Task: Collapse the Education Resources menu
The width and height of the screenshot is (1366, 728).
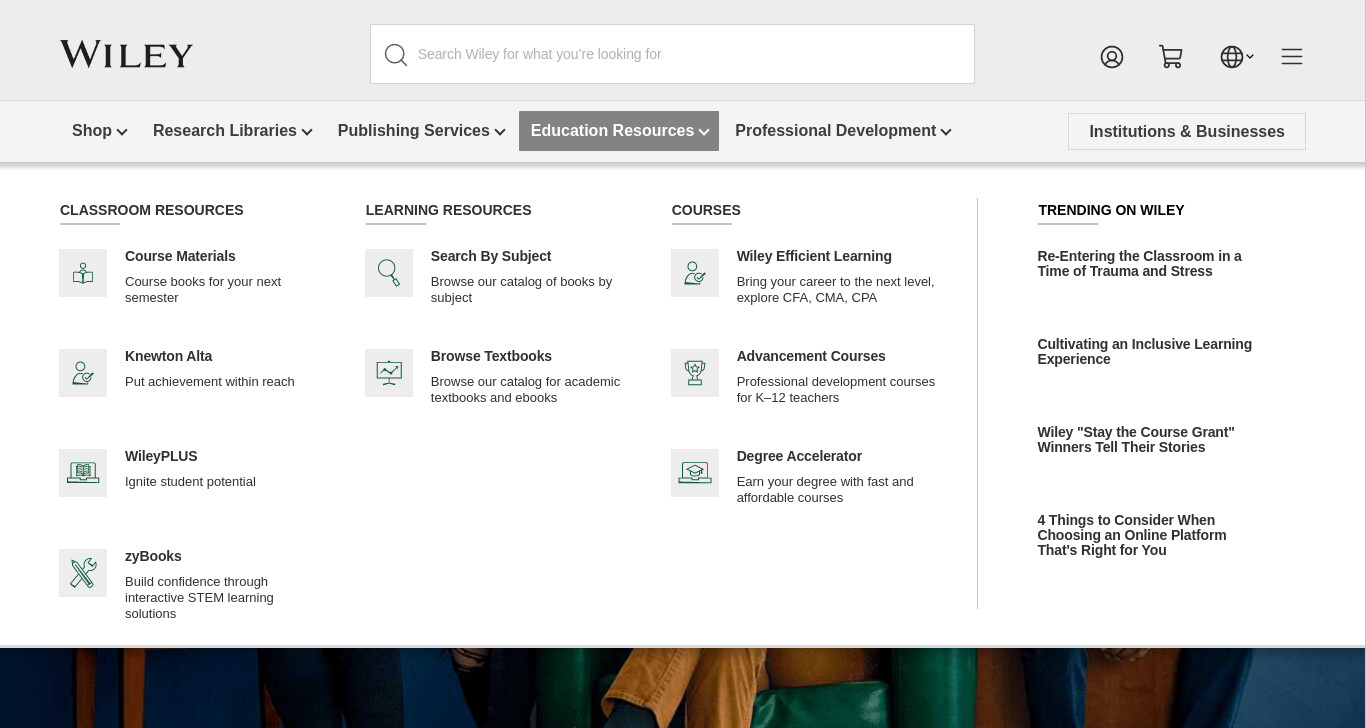Action: (x=619, y=131)
